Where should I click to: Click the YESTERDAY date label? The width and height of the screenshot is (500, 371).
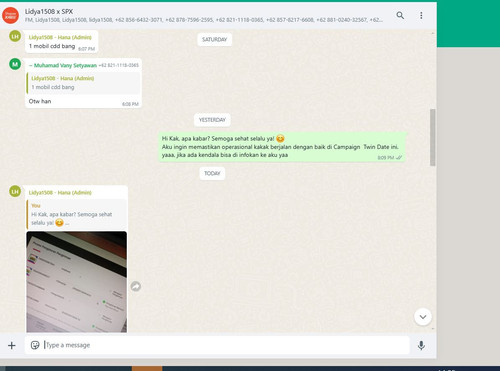[212, 120]
